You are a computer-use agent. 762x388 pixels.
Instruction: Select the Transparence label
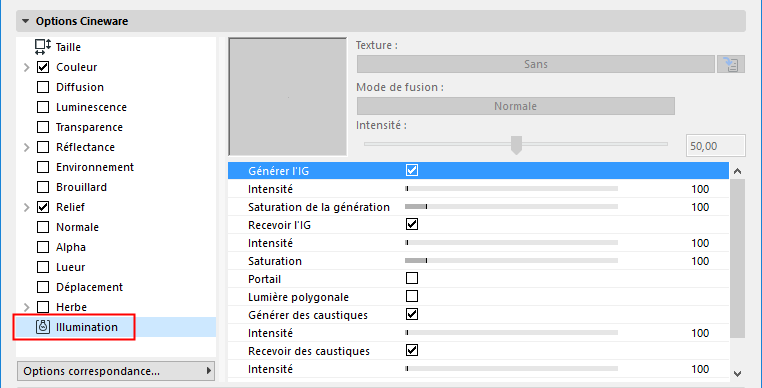pos(89,127)
